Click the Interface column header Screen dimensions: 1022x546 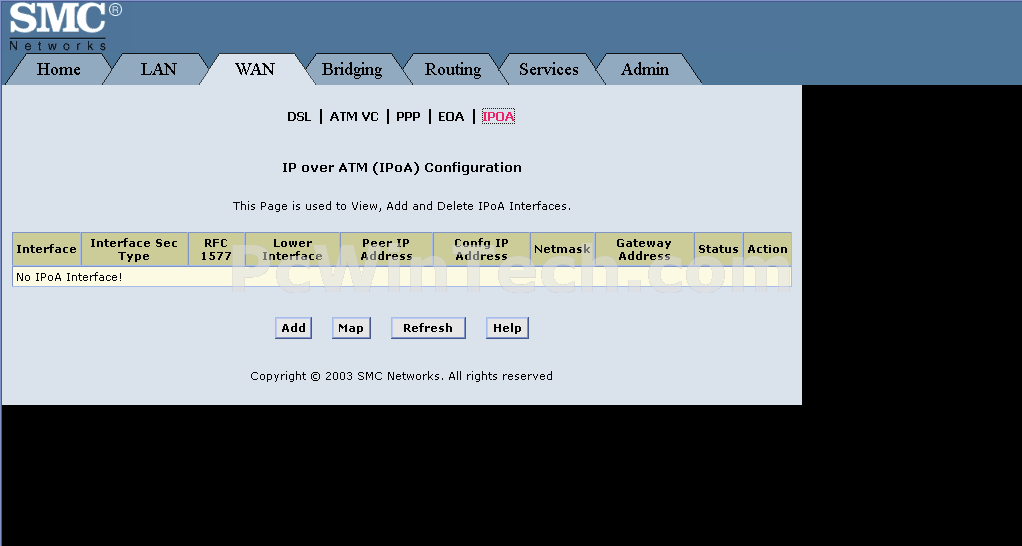pos(47,249)
